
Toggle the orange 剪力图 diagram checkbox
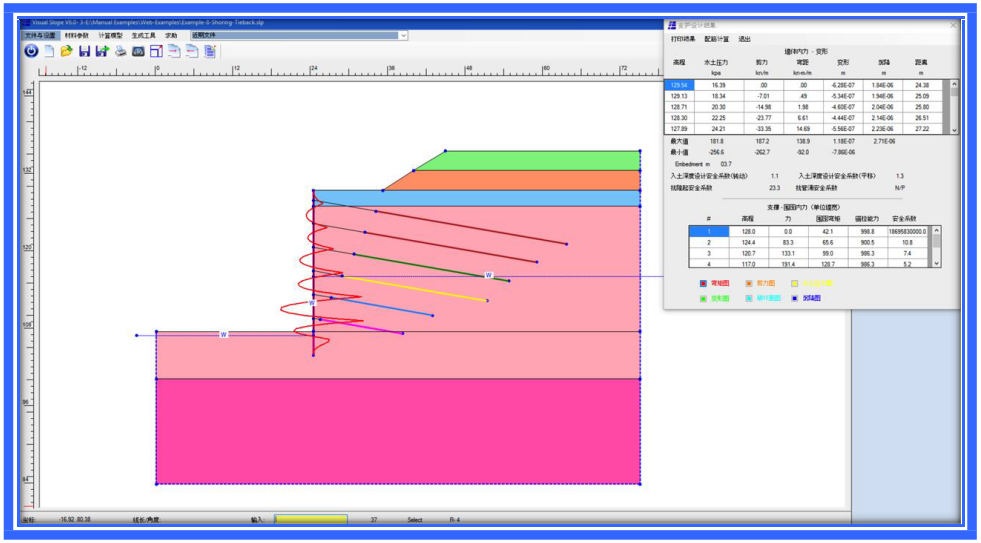click(750, 283)
